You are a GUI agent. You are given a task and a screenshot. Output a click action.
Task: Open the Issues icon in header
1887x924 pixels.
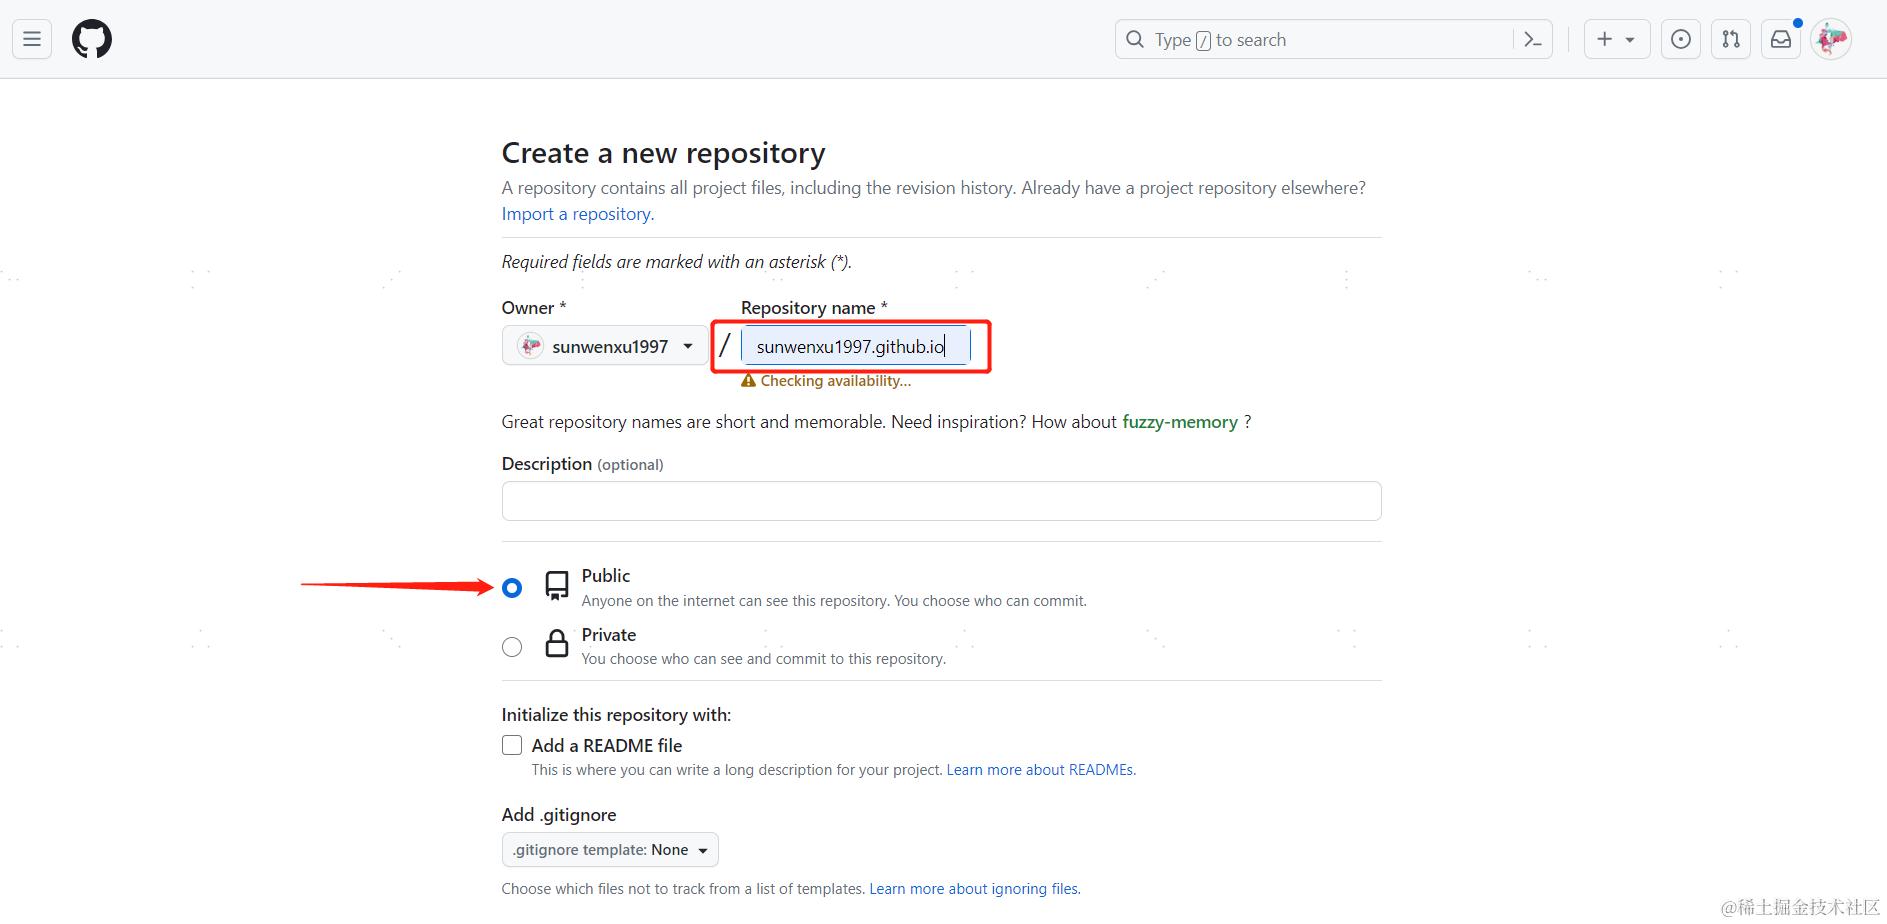(x=1681, y=39)
